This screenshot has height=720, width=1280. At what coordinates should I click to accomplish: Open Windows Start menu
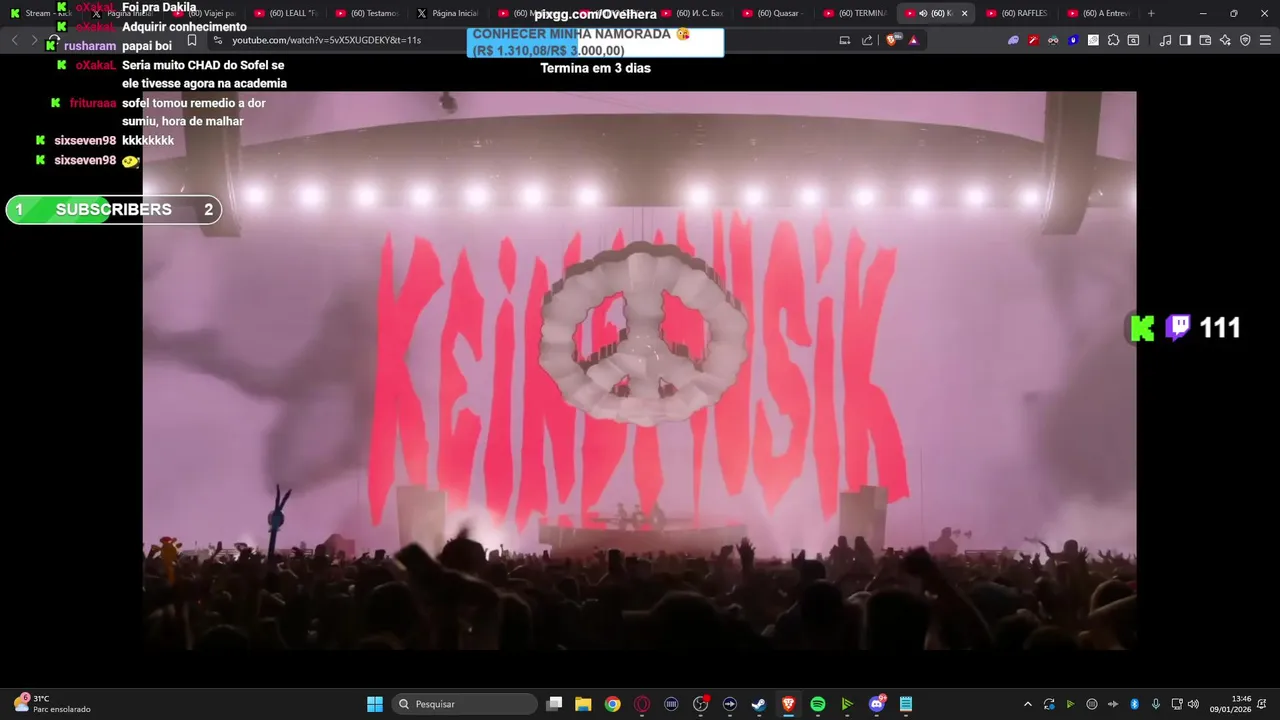[x=375, y=704]
